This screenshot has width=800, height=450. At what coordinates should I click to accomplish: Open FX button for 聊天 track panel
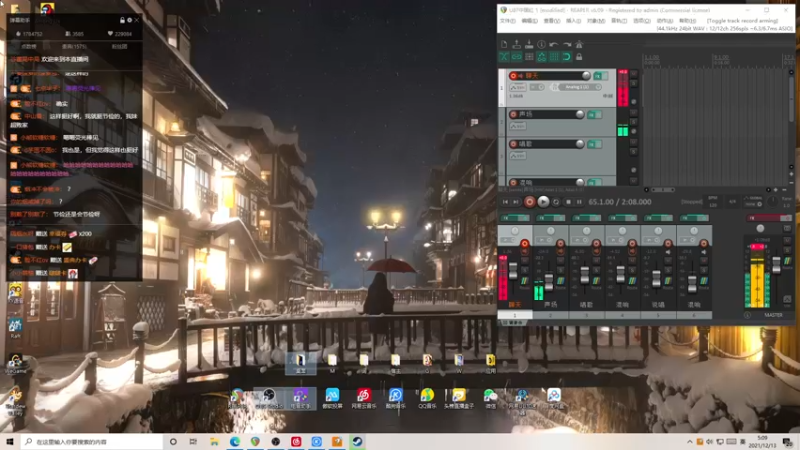(x=597, y=76)
